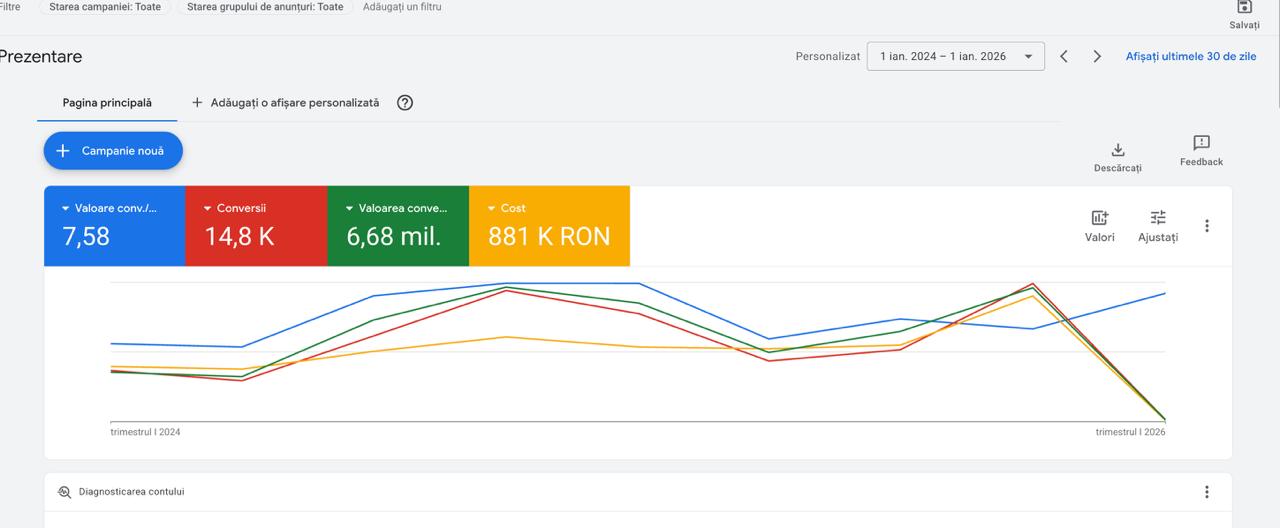Open the red Conversii metric dropdown
Image resolution: width=1280 pixels, height=528 pixels.
(x=207, y=208)
